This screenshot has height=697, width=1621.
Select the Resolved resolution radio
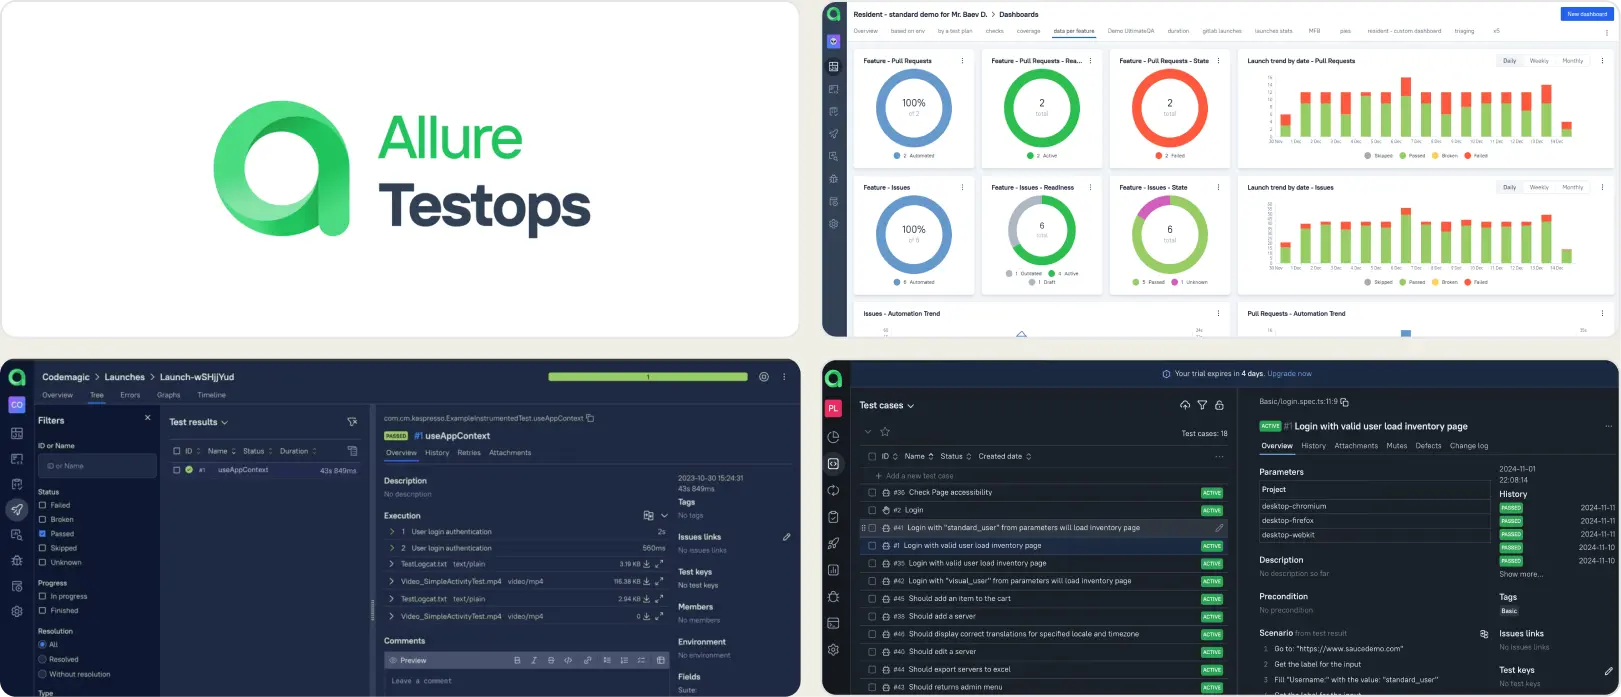[42, 659]
